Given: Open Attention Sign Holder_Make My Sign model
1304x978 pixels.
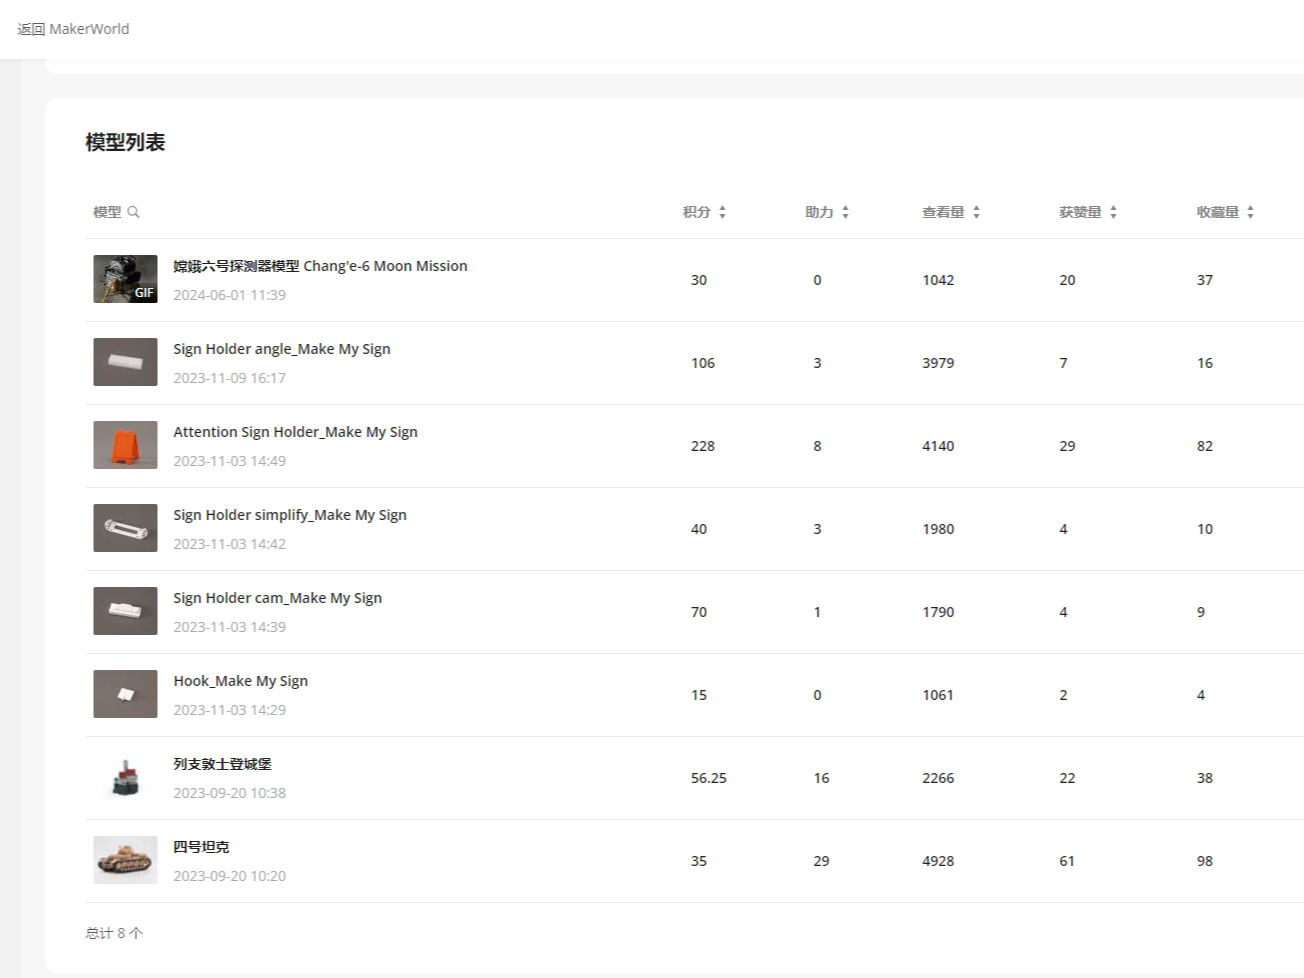Looking at the screenshot, I should (x=295, y=432).
